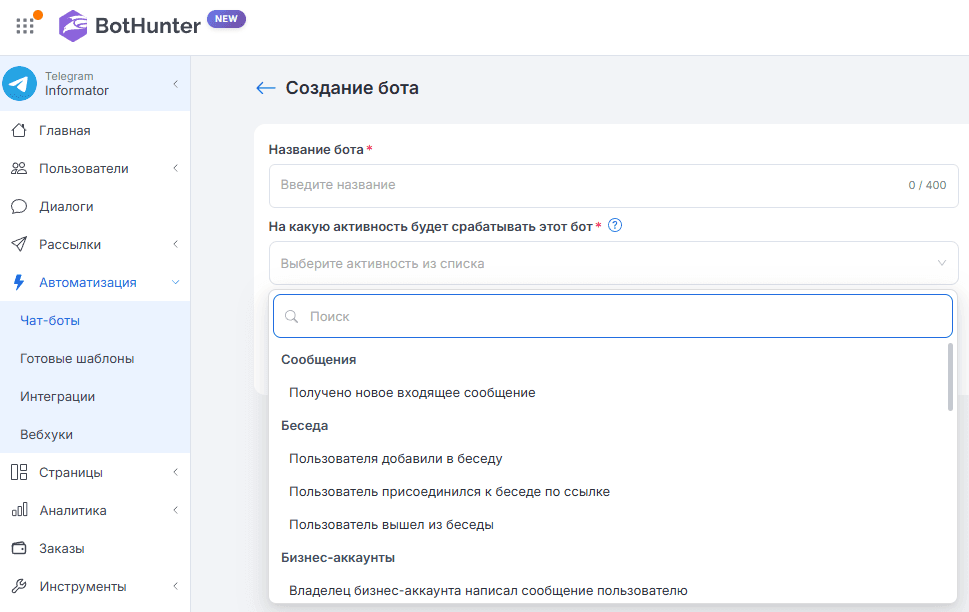The image size is (969, 612).
Task: Go back using the arrow near Создание бота
Action: point(266,88)
